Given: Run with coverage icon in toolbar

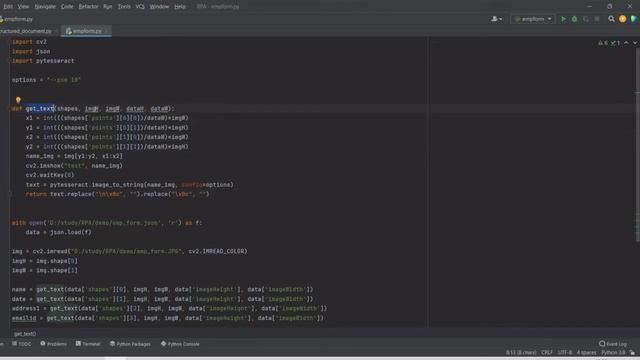Looking at the screenshot, I should tap(586, 19).
